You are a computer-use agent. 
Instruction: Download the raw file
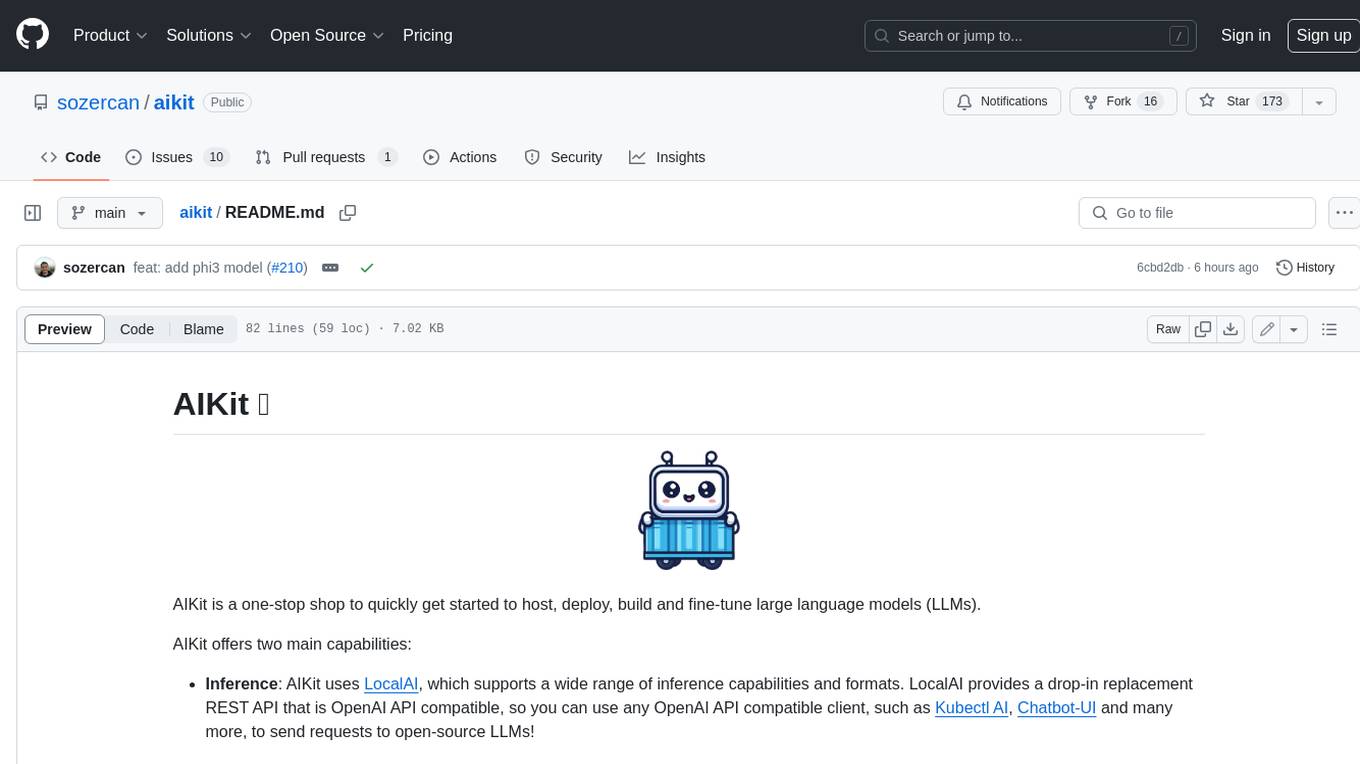pos(1231,329)
